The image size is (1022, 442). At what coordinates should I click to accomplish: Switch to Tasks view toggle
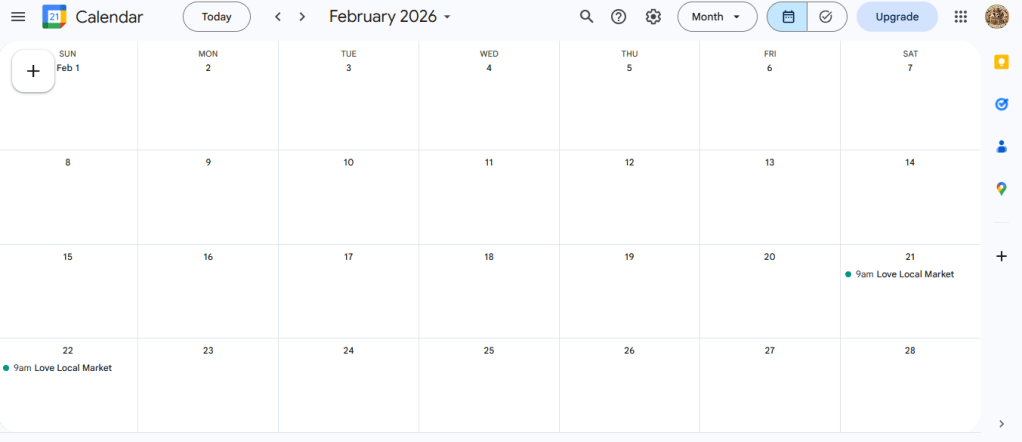pyautogui.click(x=826, y=17)
